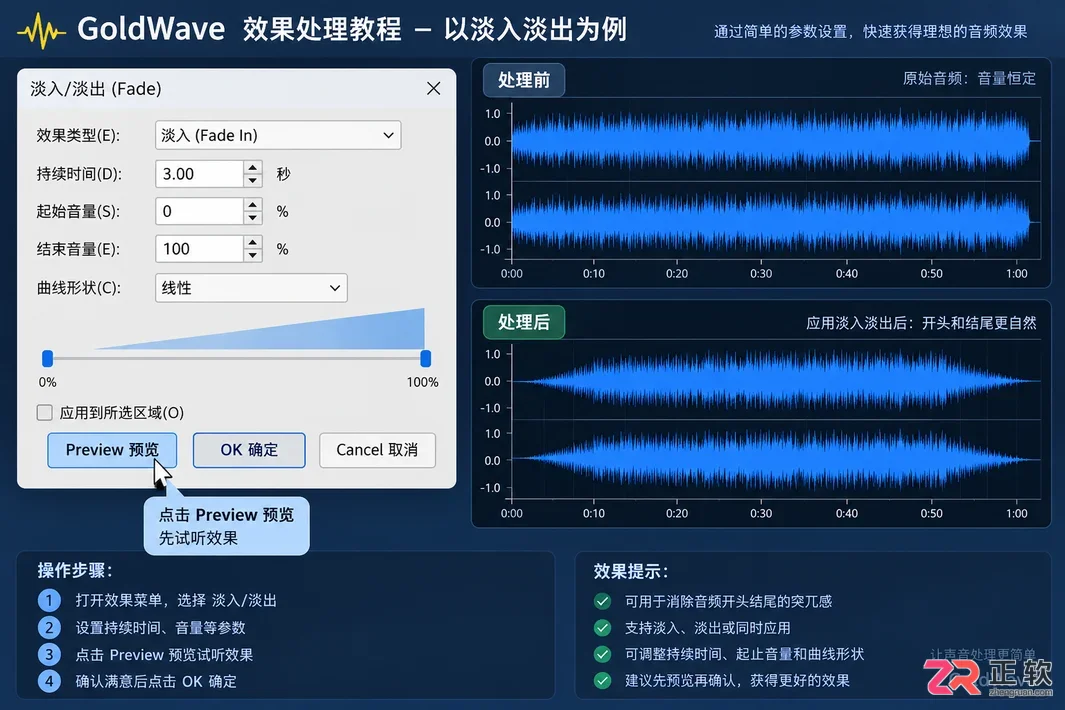Click the 0:10 marker in 处理后 timeline

[594, 513]
